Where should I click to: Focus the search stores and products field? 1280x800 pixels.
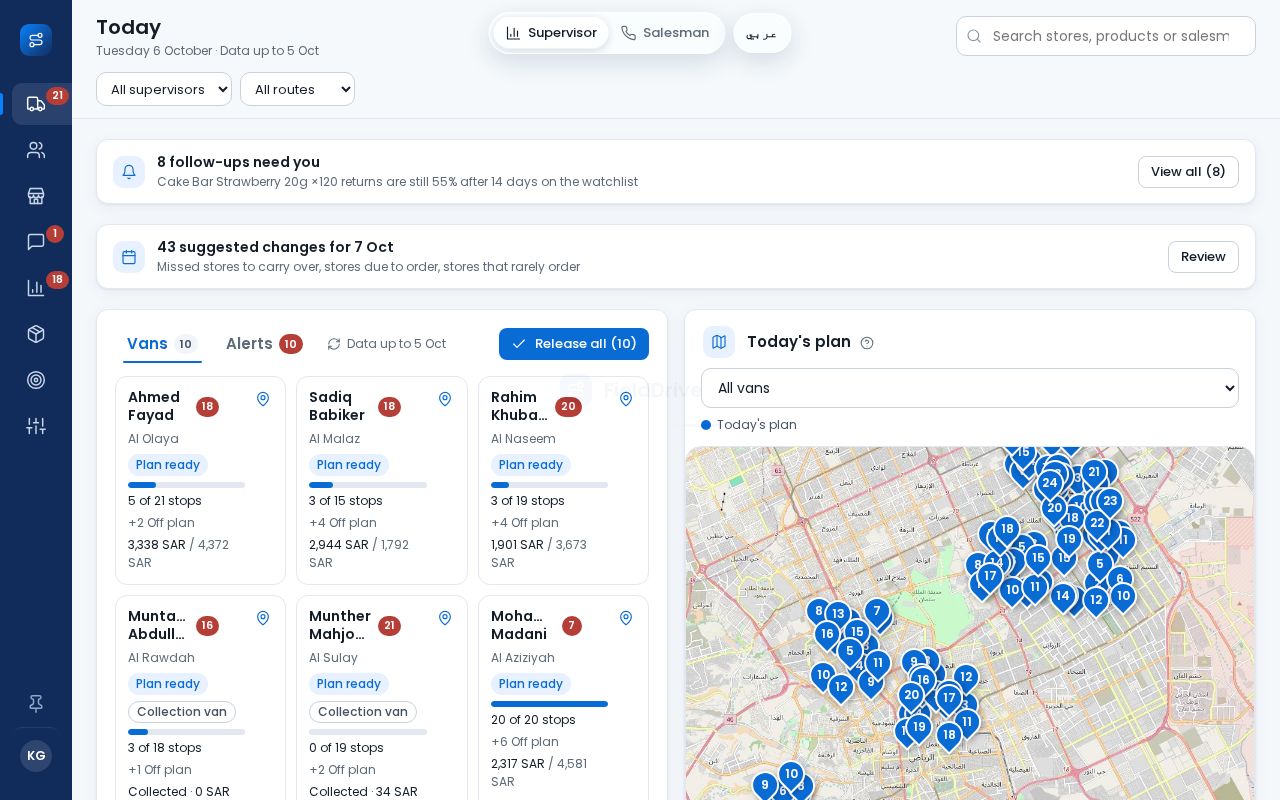[x=1106, y=36]
